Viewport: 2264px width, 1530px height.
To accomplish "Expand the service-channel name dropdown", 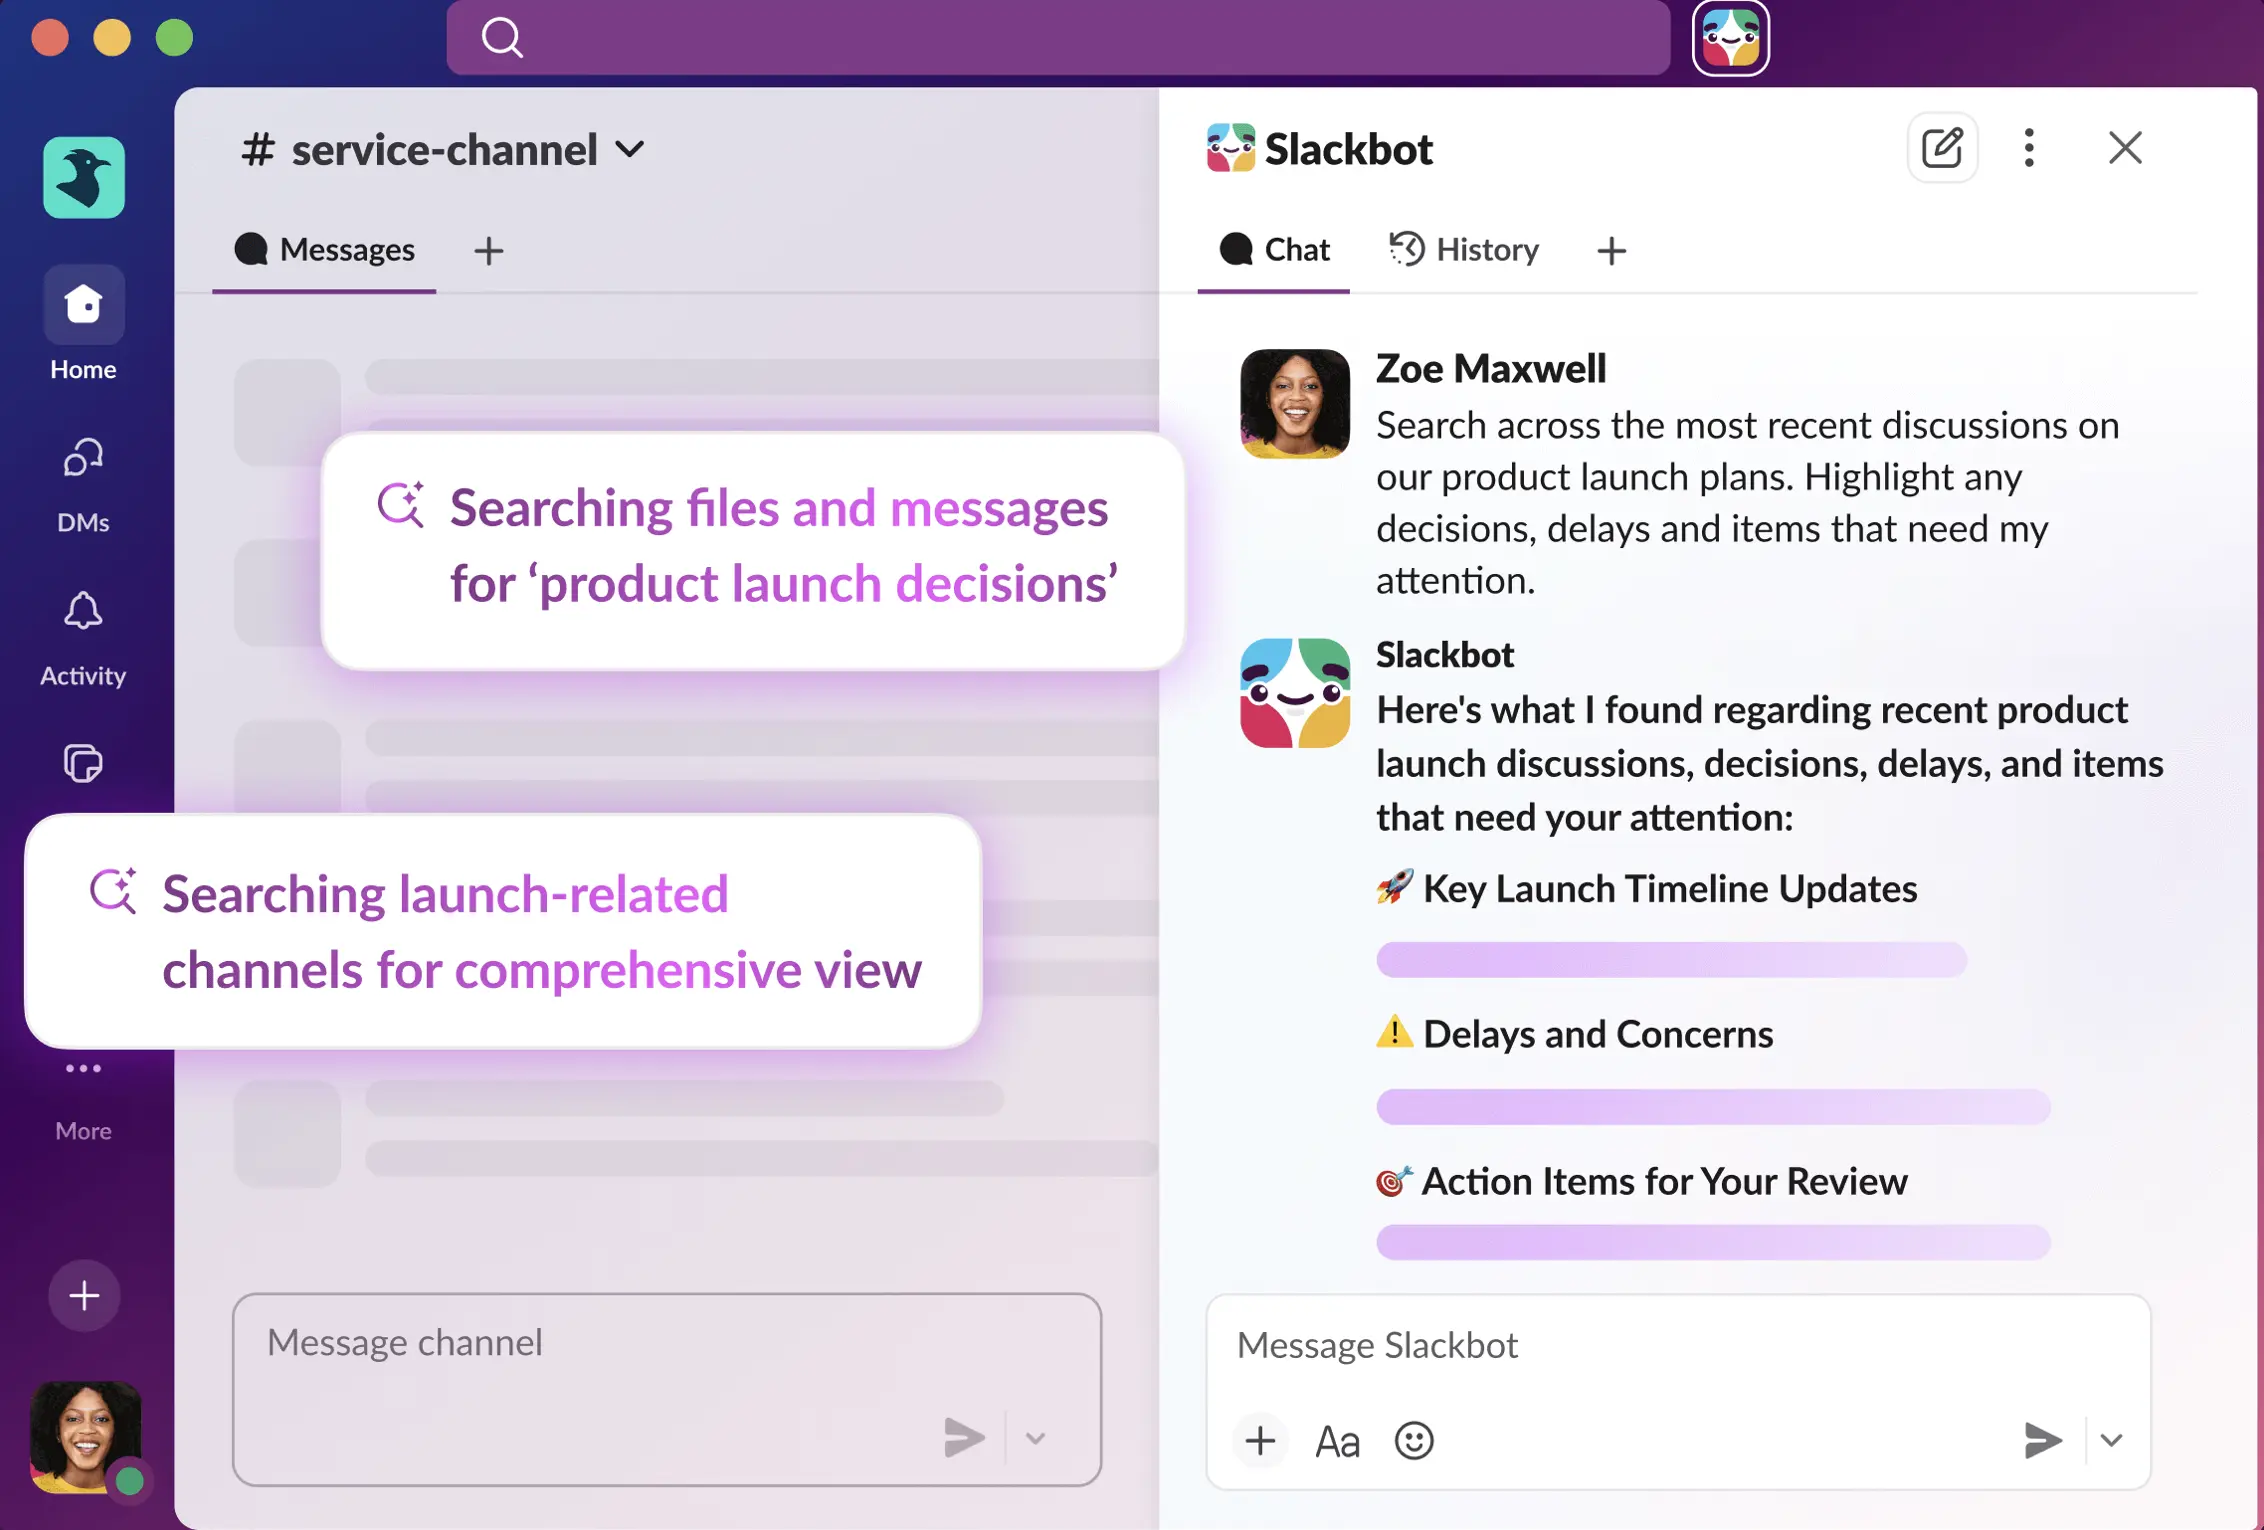I will [630, 150].
